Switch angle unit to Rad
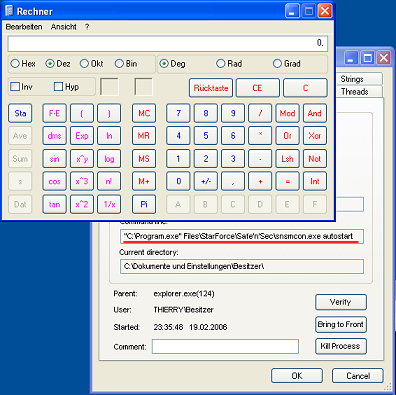396x395 pixels. 220,64
